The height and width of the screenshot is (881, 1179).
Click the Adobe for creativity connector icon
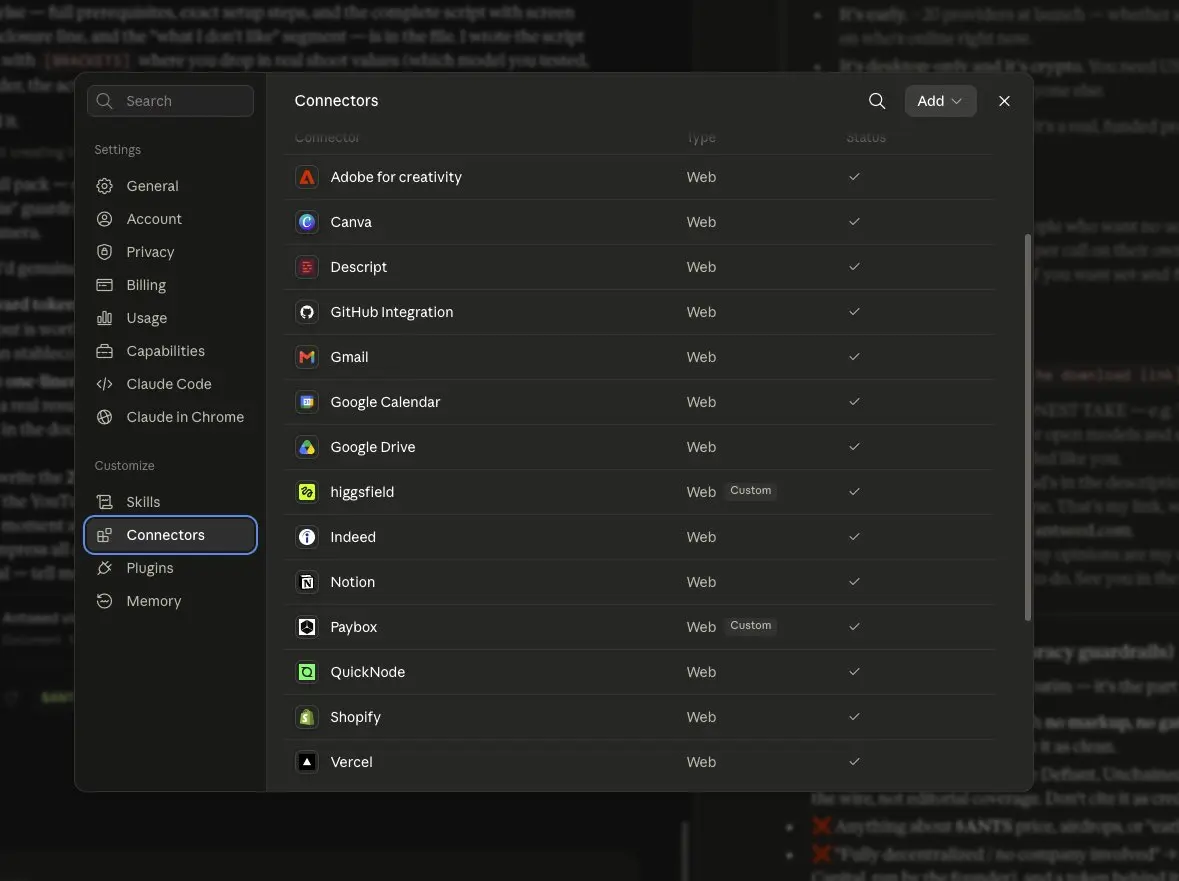307,177
